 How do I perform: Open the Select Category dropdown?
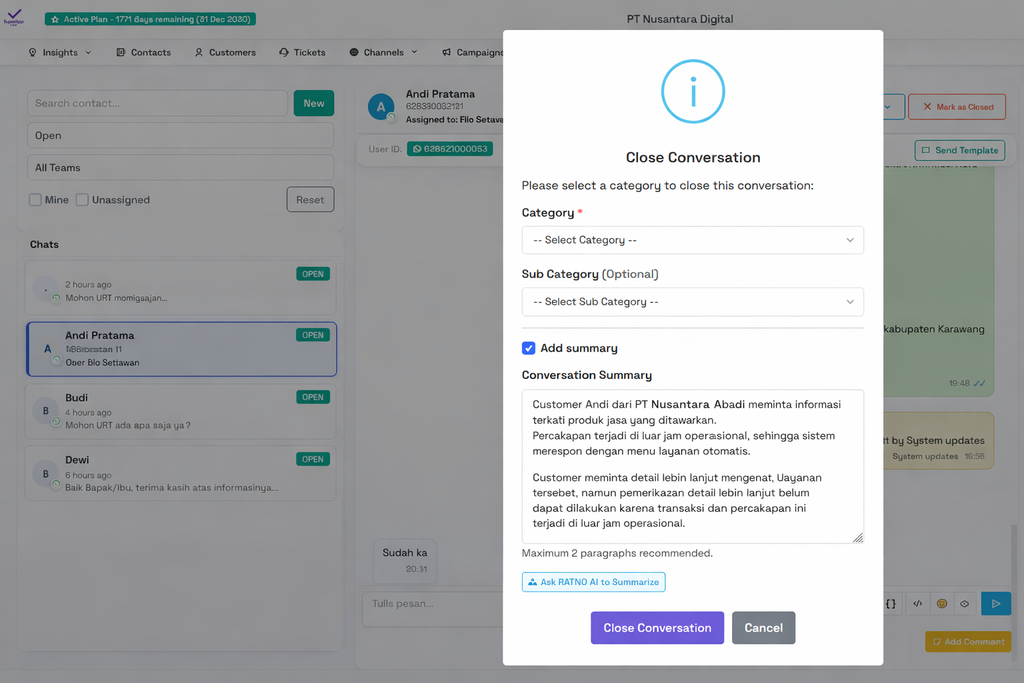click(x=692, y=240)
